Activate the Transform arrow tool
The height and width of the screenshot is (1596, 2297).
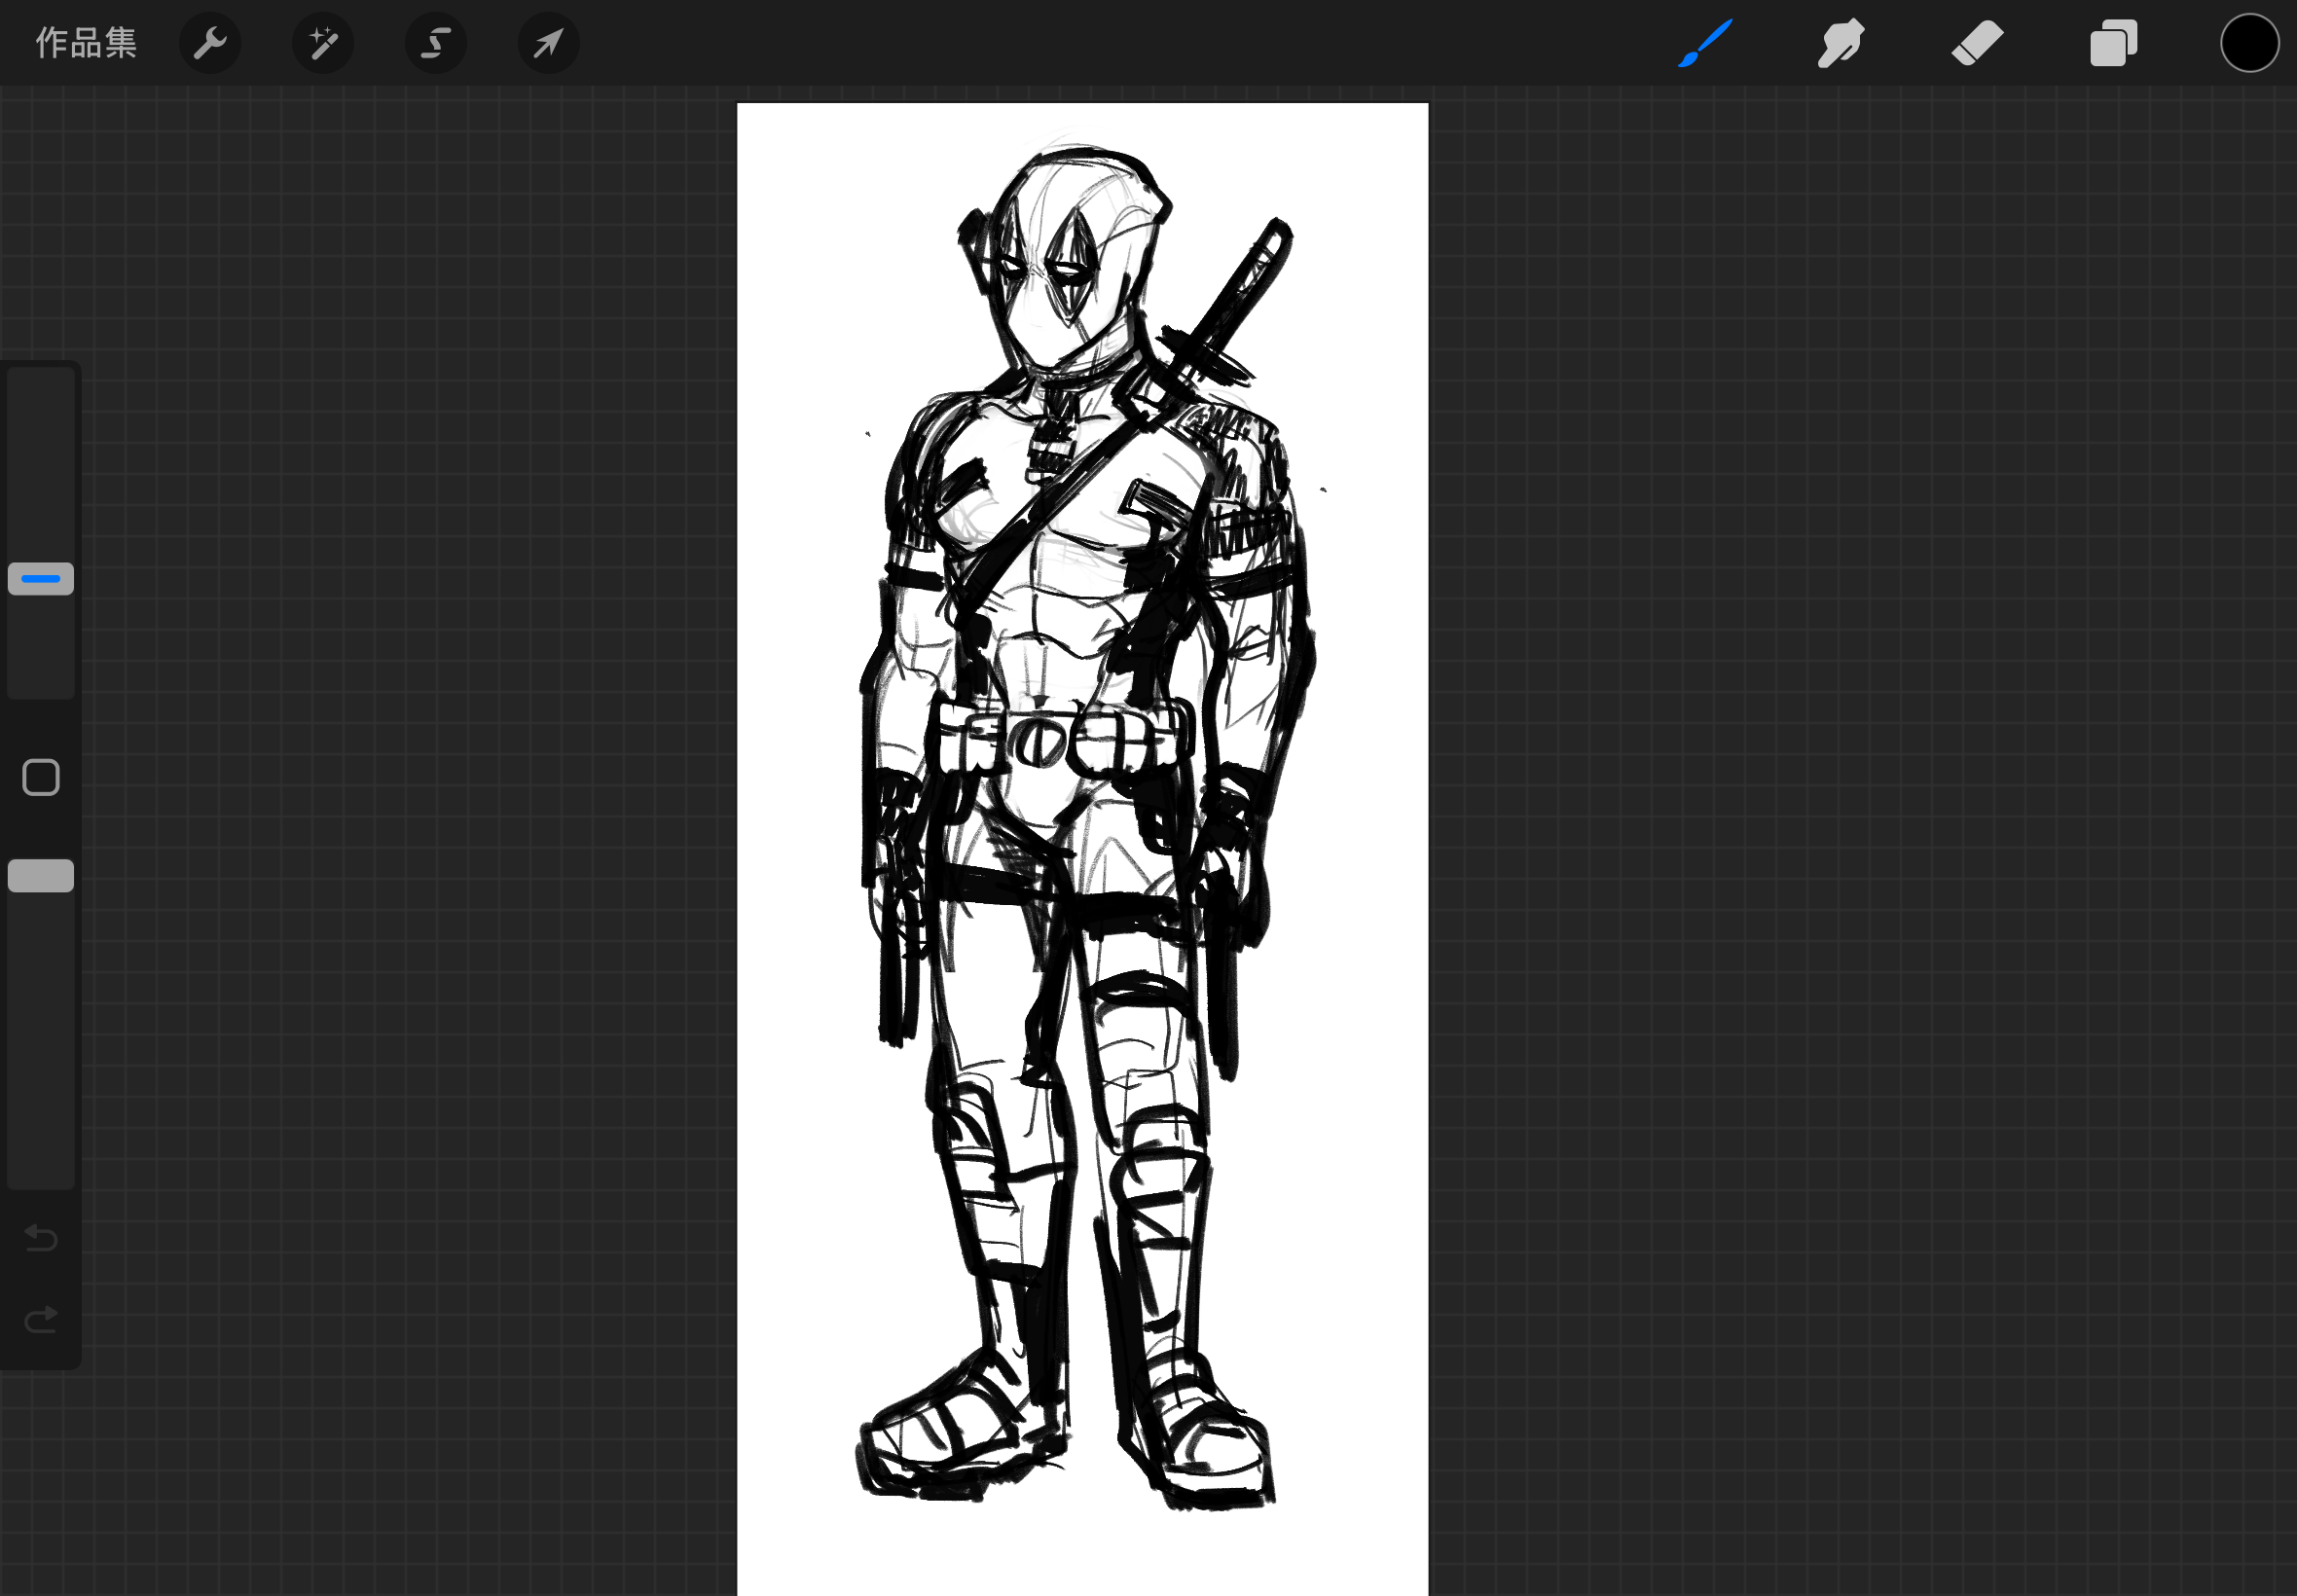[x=549, y=43]
